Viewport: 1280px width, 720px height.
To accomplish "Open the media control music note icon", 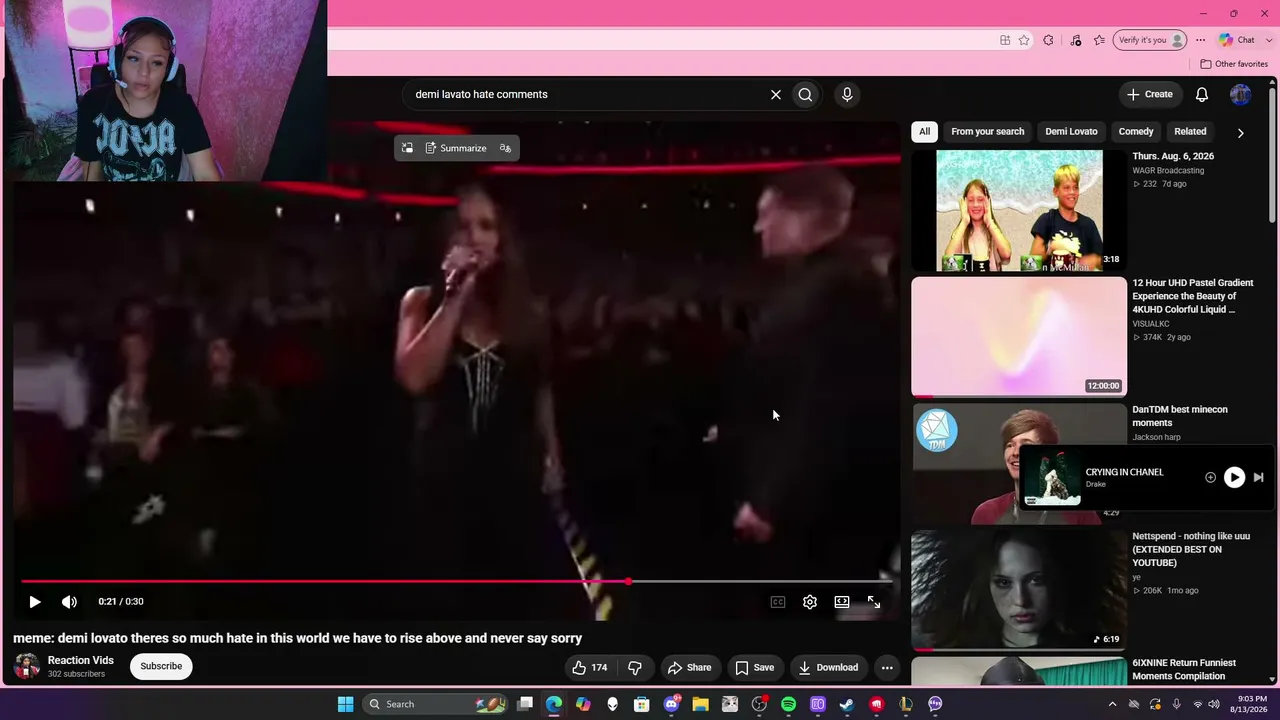I will tap(1076, 40).
